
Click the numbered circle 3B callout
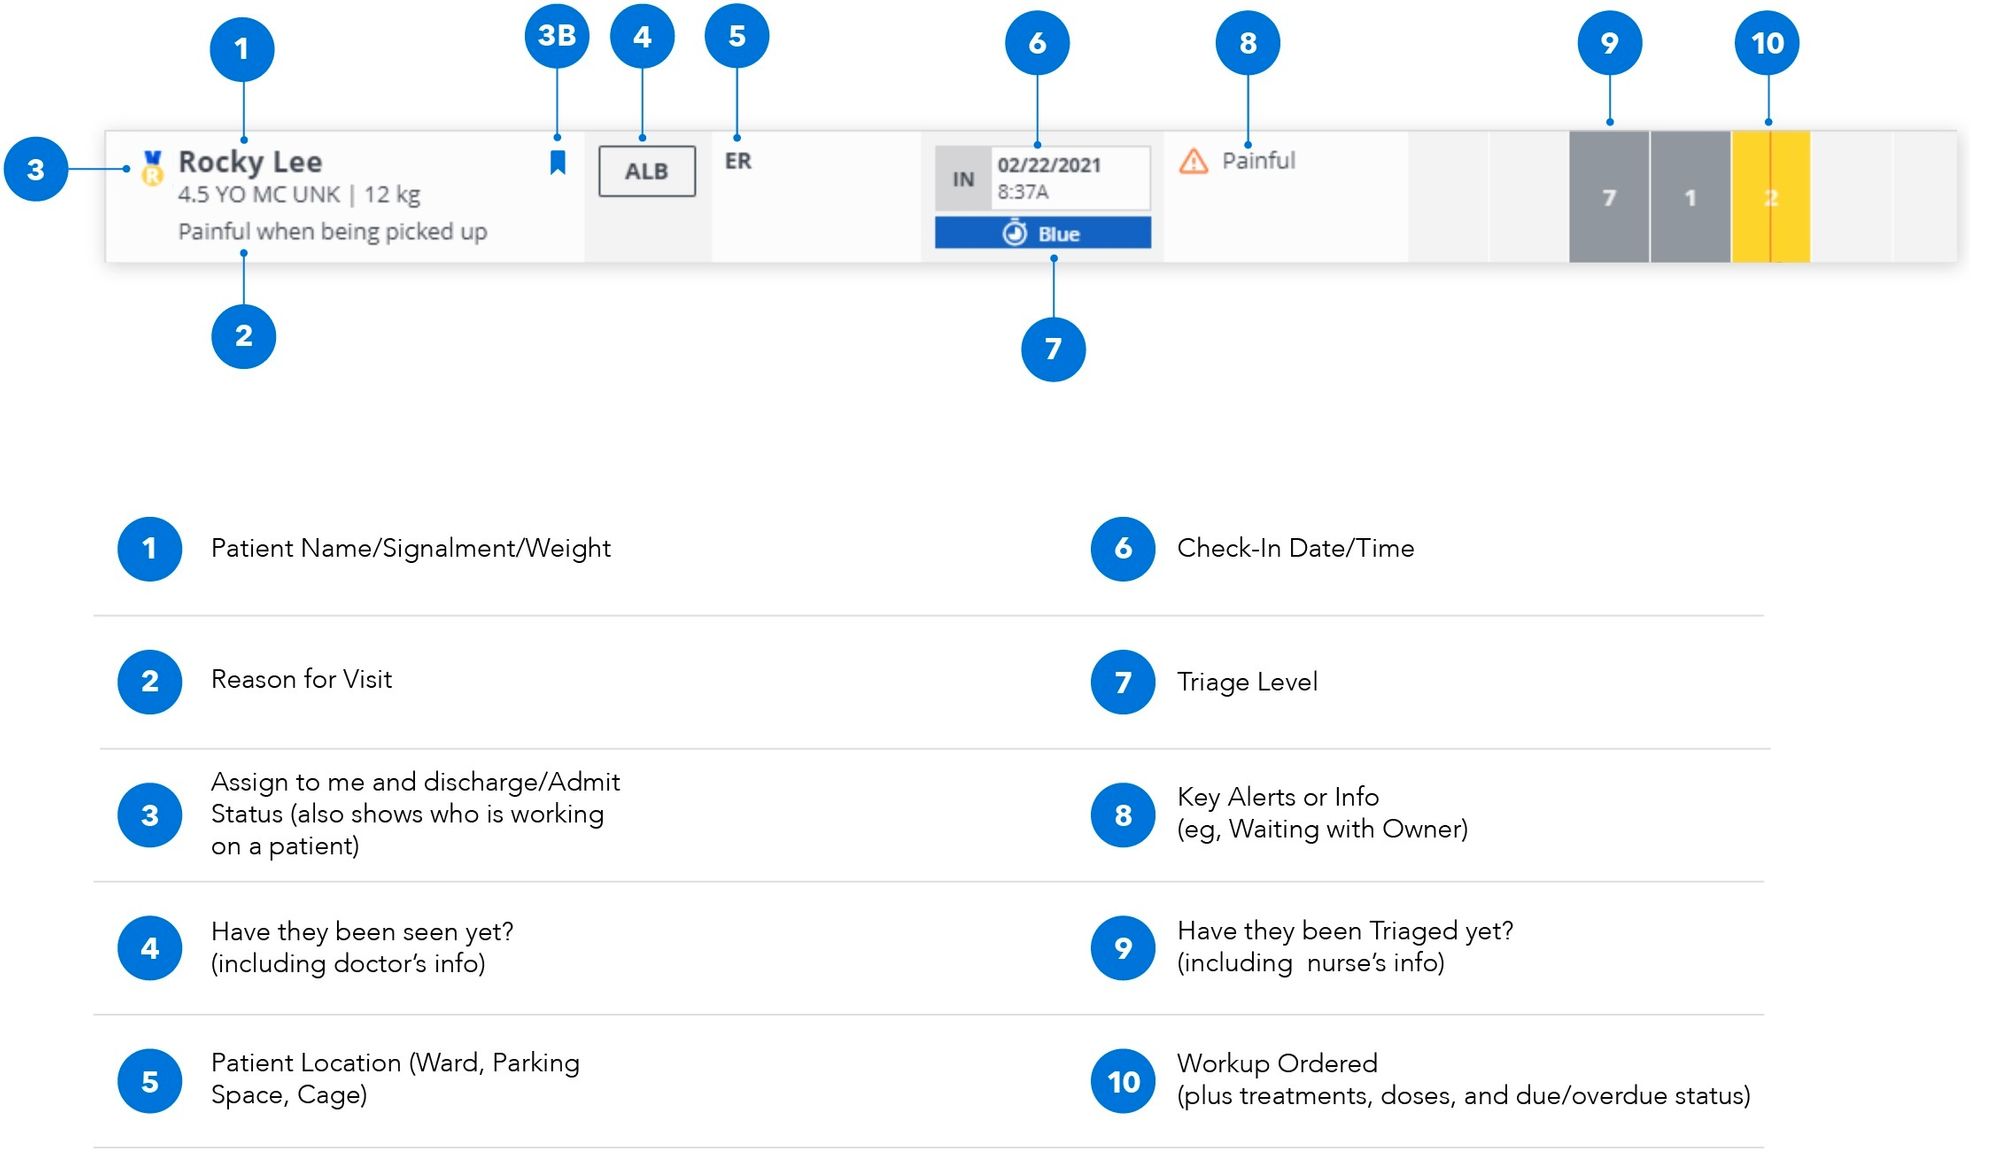[x=557, y=36]
